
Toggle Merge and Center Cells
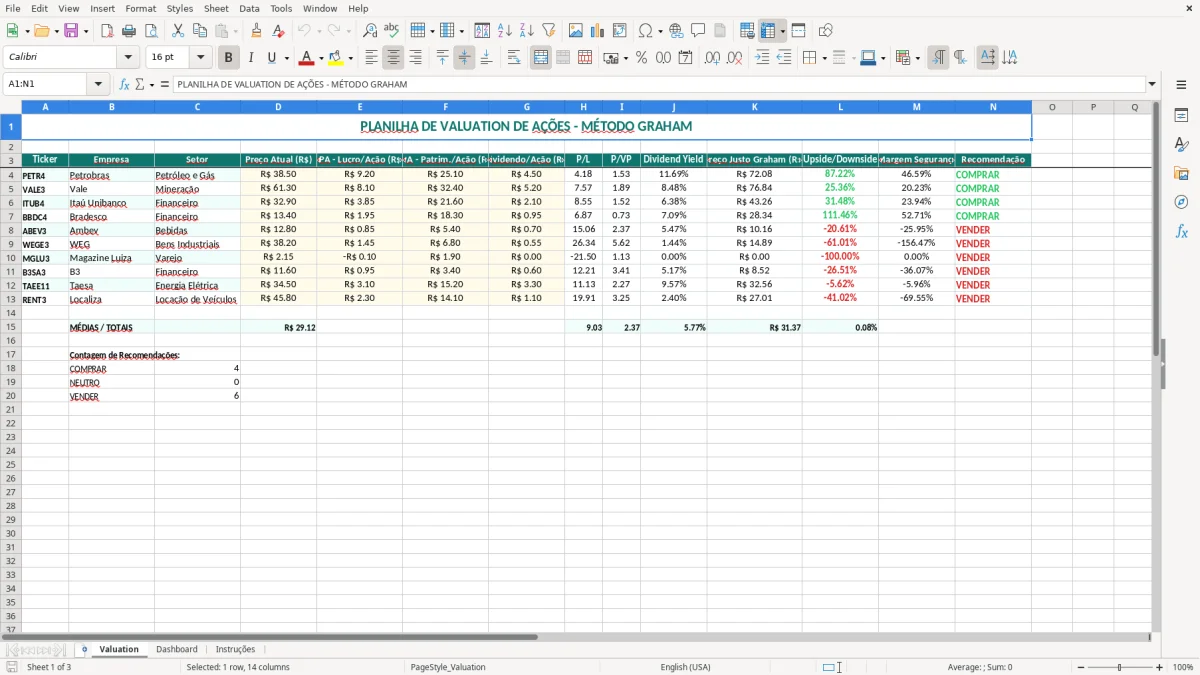tap(541, 58)
